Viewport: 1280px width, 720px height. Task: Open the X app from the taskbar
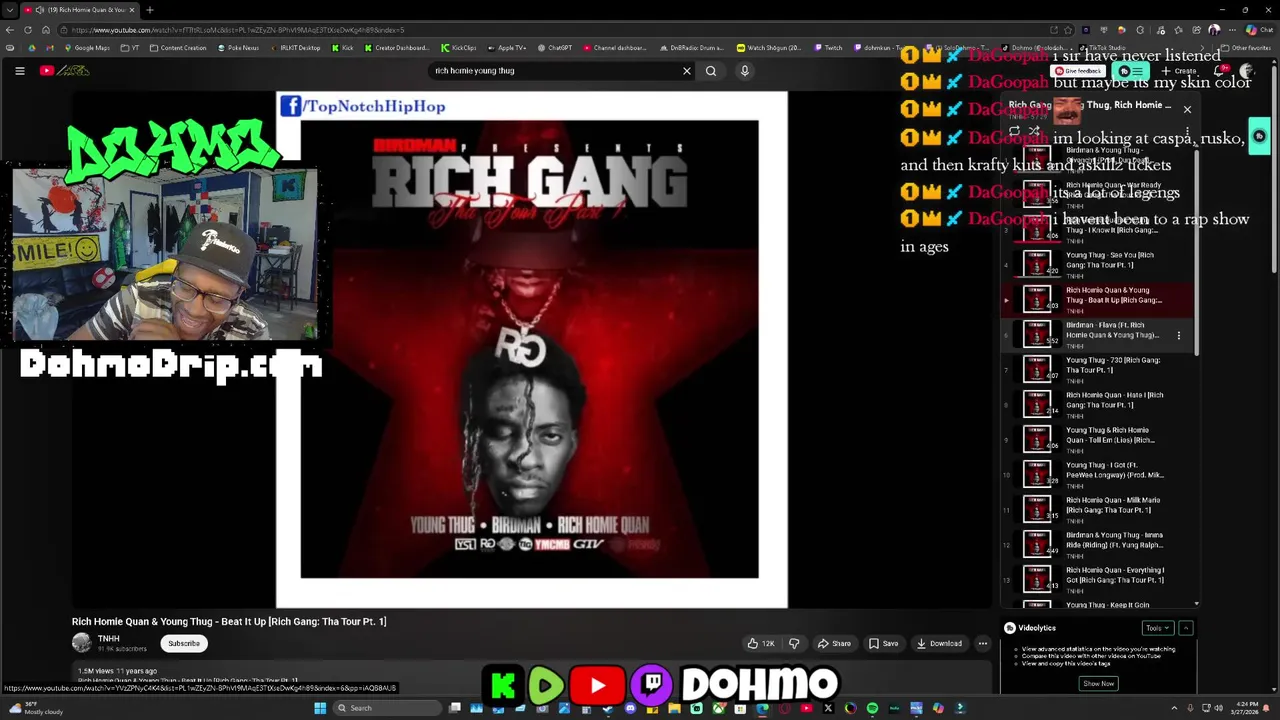click(828, 708)
